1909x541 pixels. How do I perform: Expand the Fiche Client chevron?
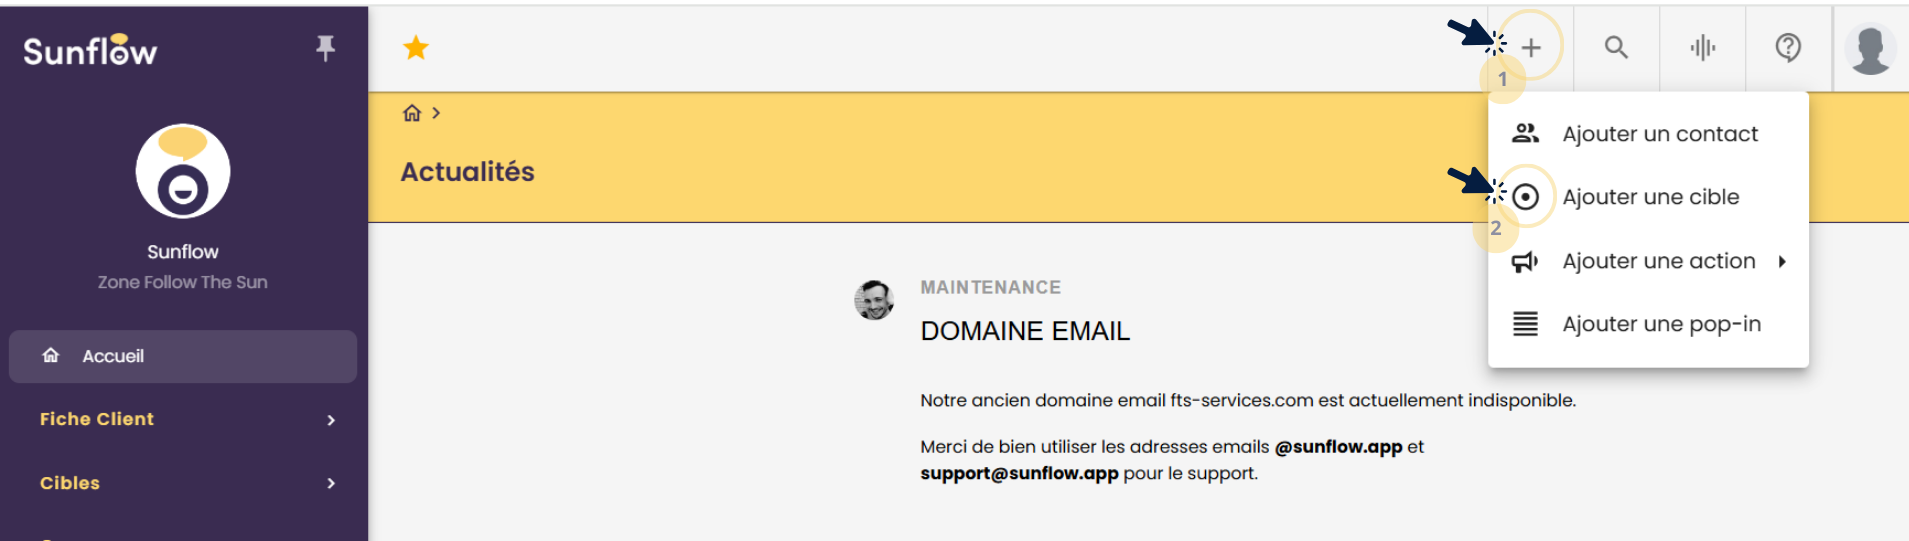click(x=331, y=420)
